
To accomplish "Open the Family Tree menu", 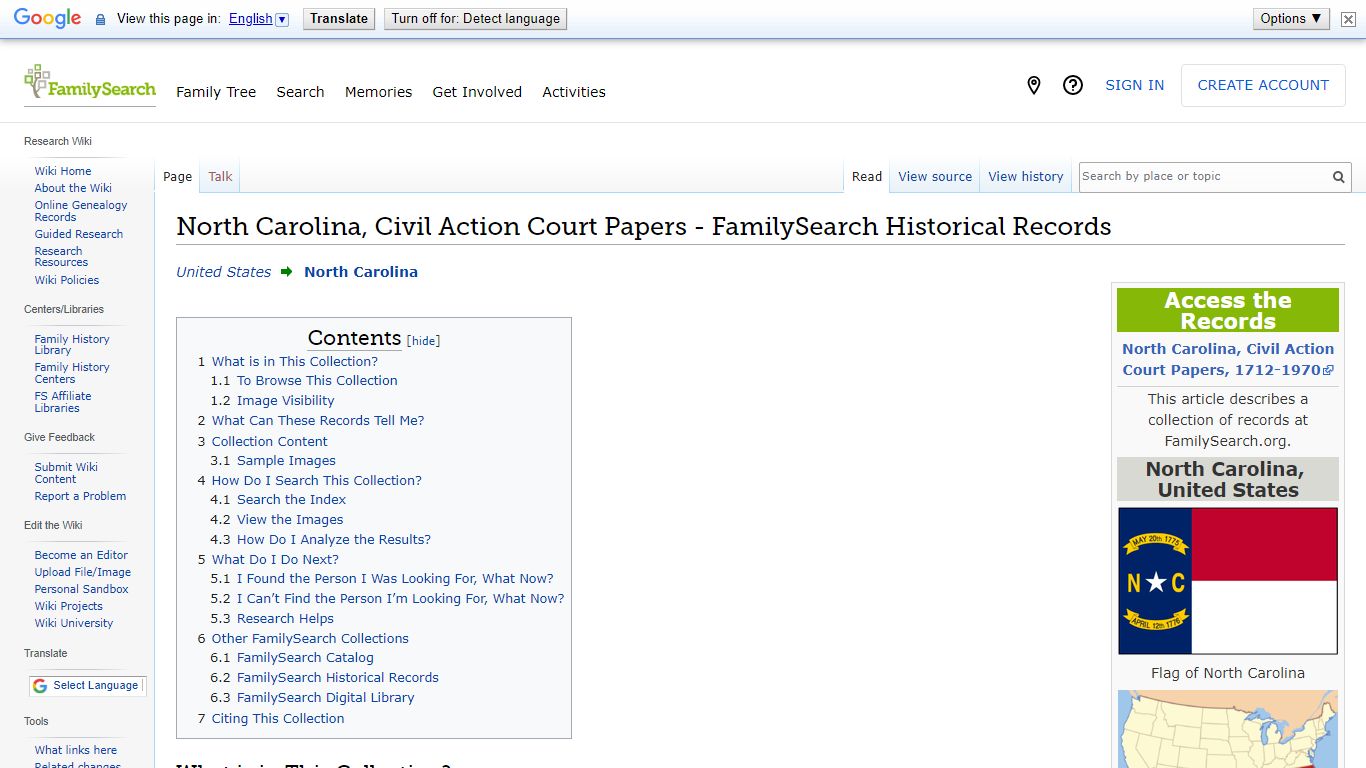I will (x=216, y=92).
